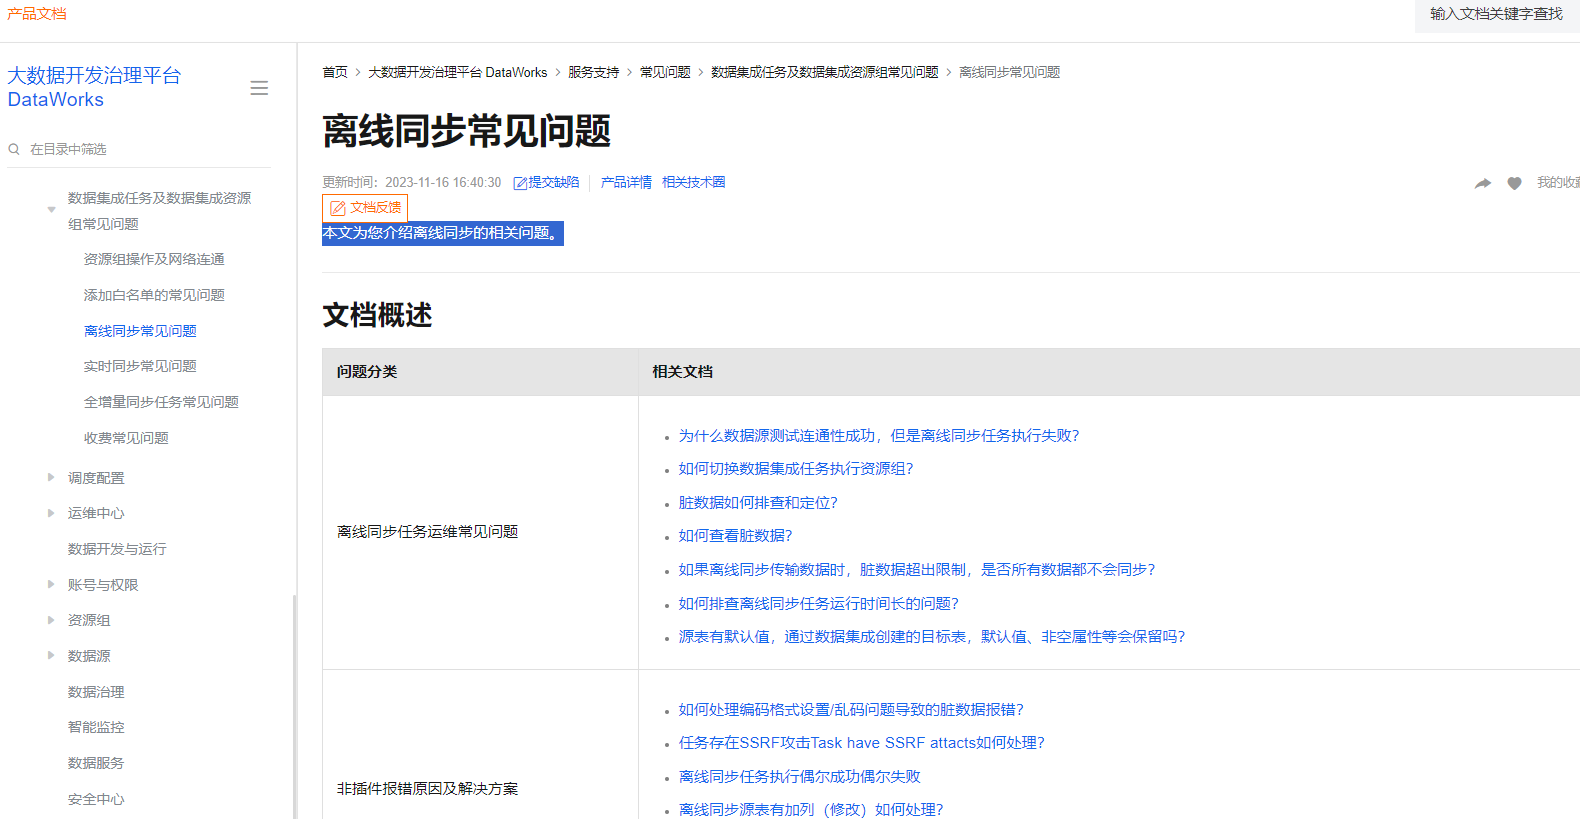
Task: Click the 产品文档 top link
Action: click(x=37, y=14)
